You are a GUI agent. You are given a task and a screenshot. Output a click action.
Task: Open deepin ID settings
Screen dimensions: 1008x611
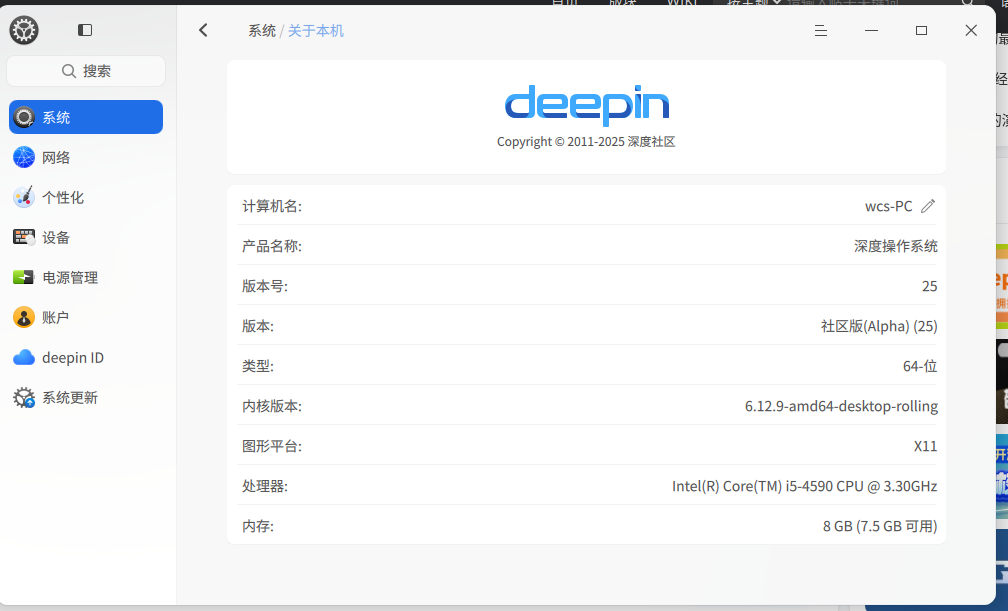click(86, 358)
